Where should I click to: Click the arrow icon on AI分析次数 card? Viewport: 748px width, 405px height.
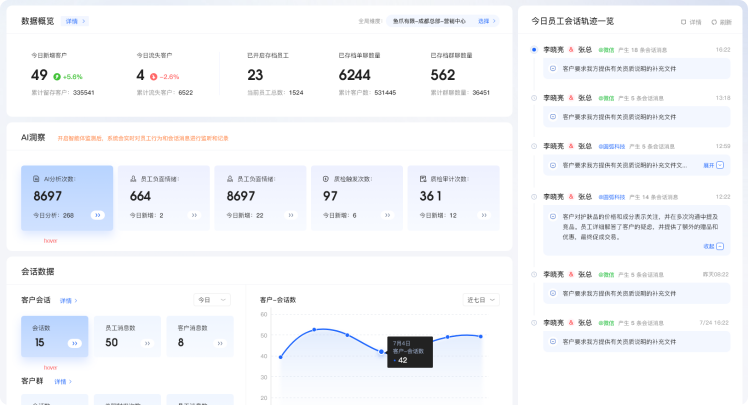point(97,215)
